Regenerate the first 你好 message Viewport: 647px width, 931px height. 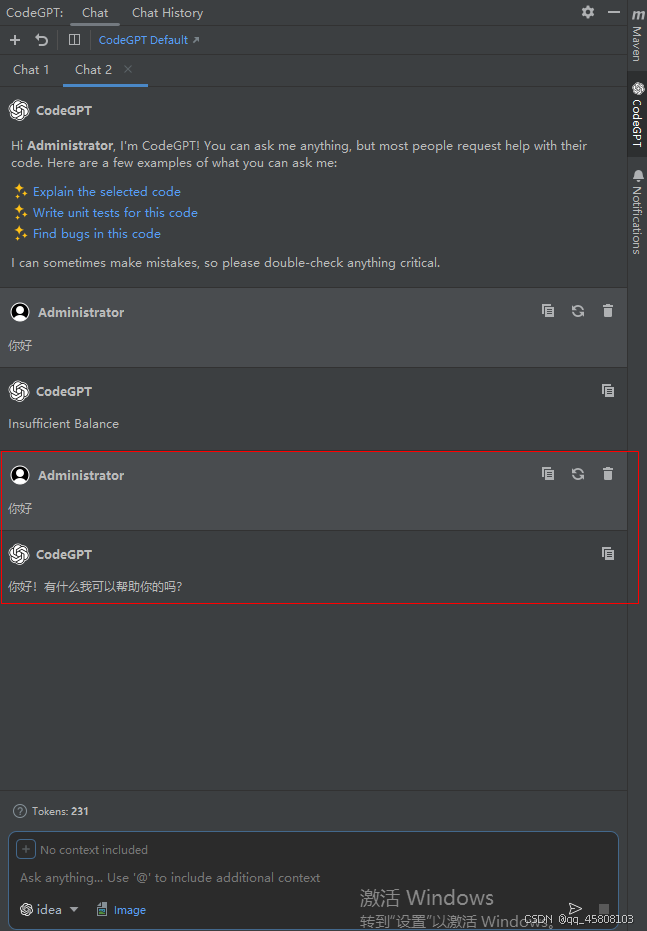coord(577,310)
